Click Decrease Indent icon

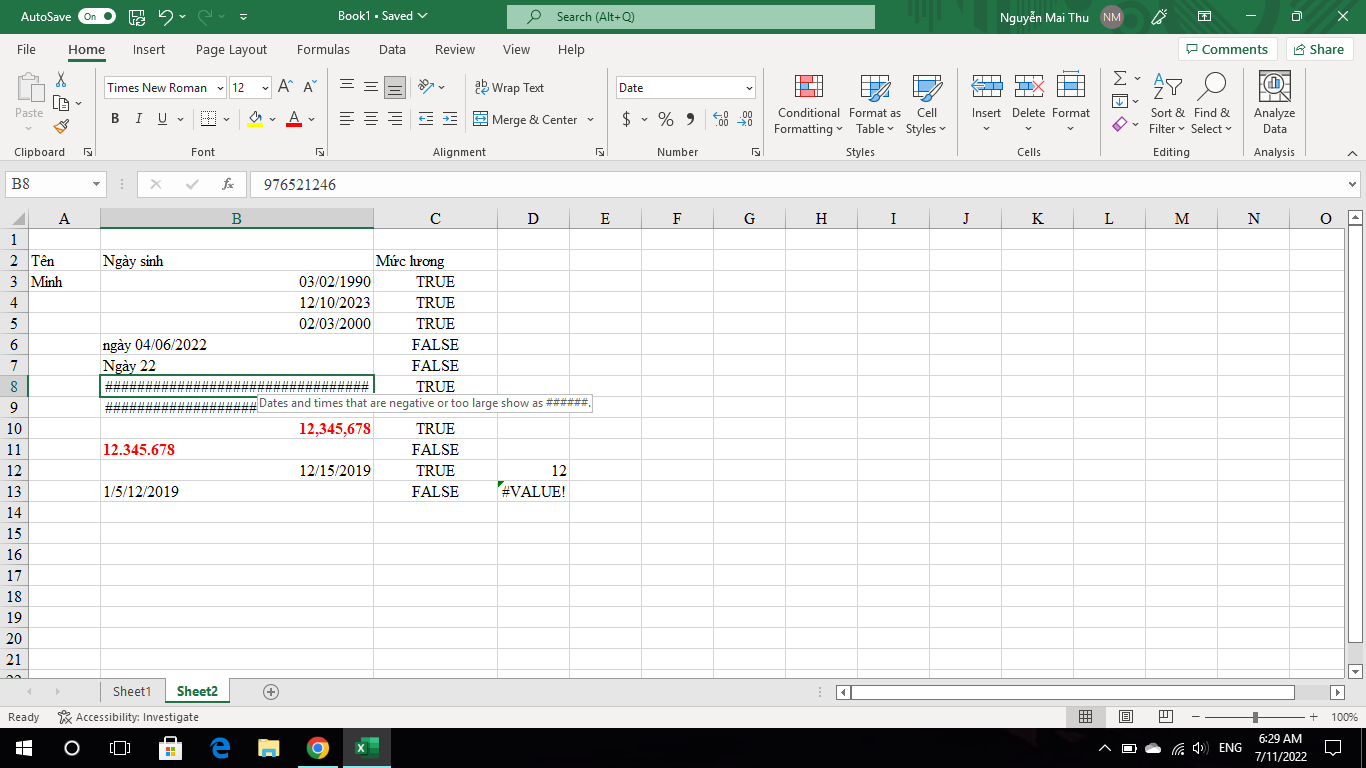click(426, 119)
